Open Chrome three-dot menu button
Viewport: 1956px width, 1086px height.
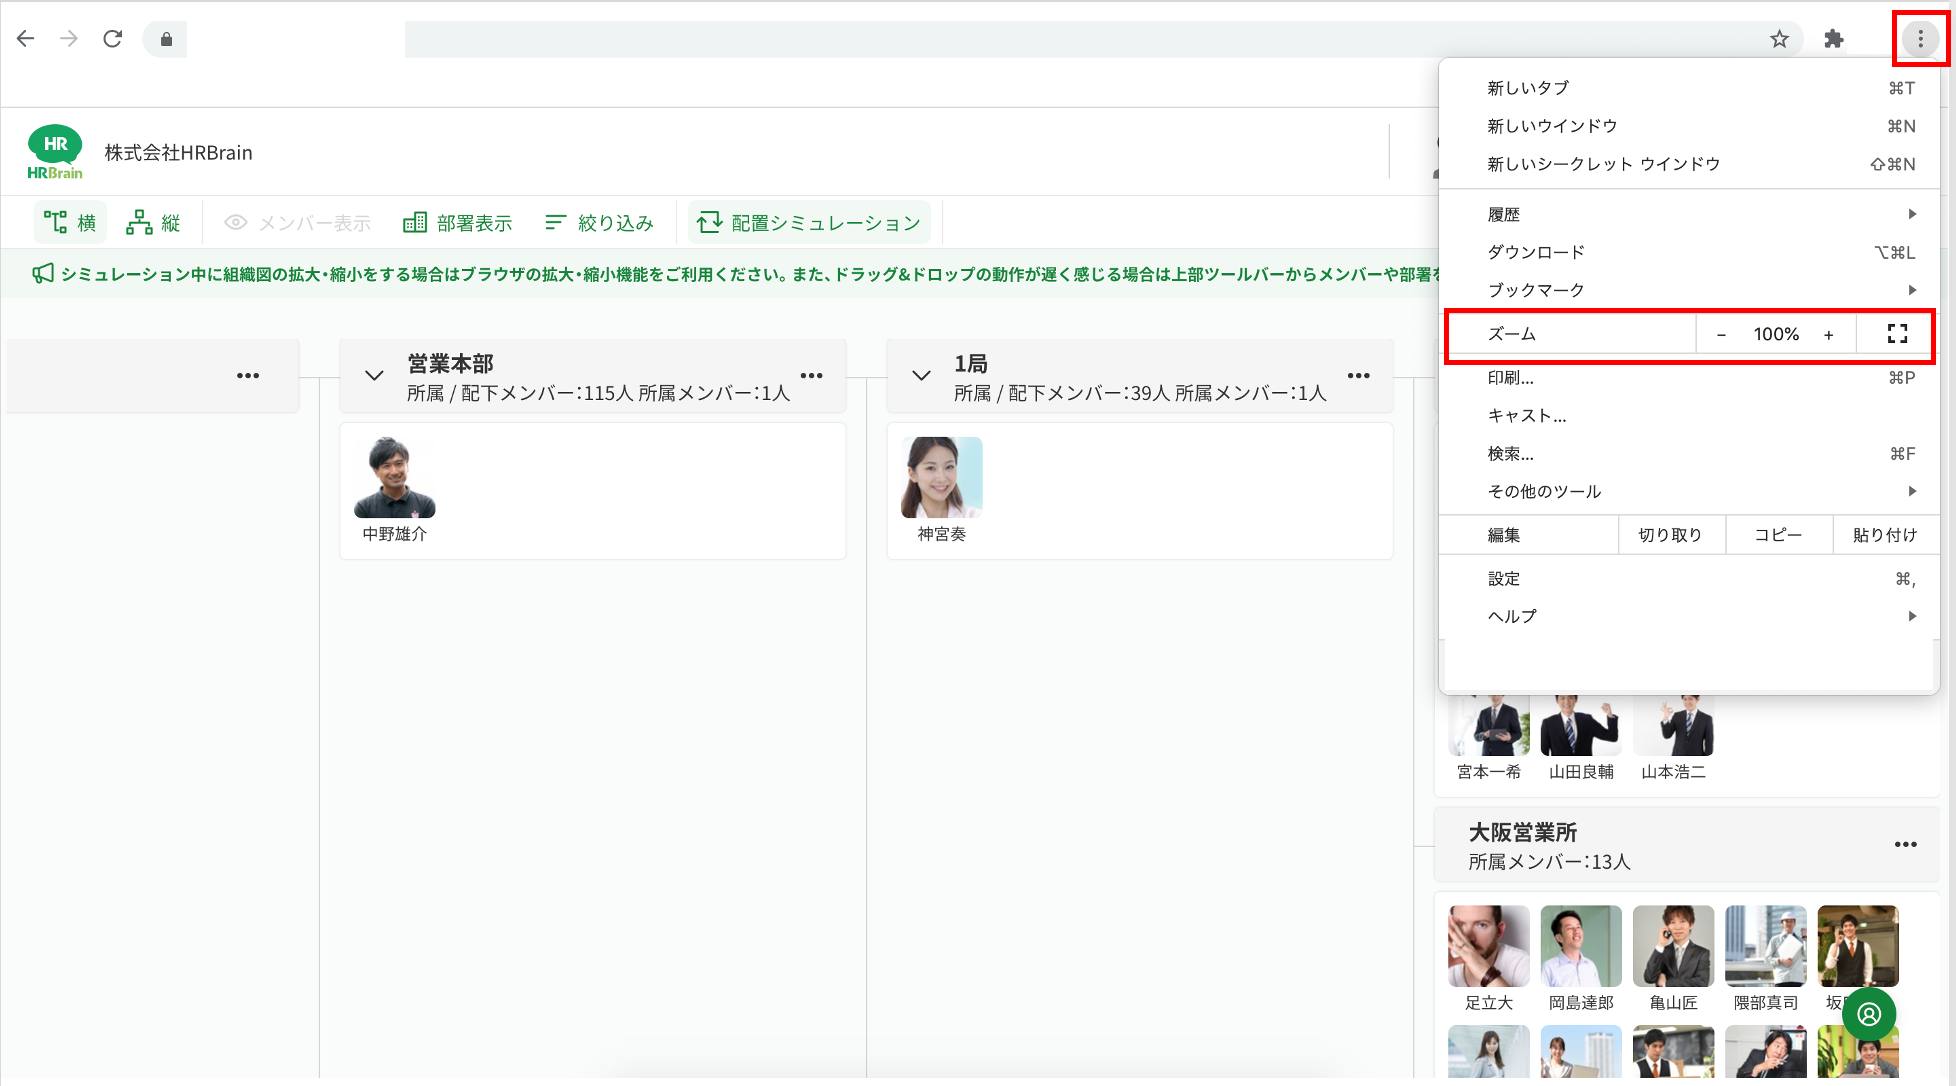click(x=1920, y=39)
